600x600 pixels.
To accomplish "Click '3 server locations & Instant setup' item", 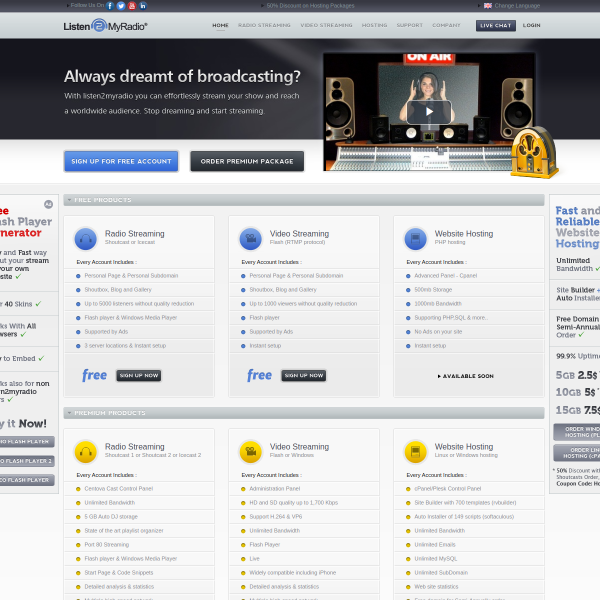I will (125, 346).
